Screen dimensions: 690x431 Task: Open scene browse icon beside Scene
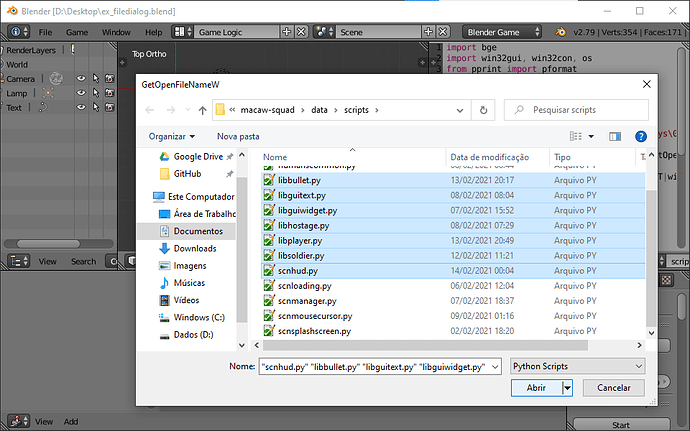324,32
